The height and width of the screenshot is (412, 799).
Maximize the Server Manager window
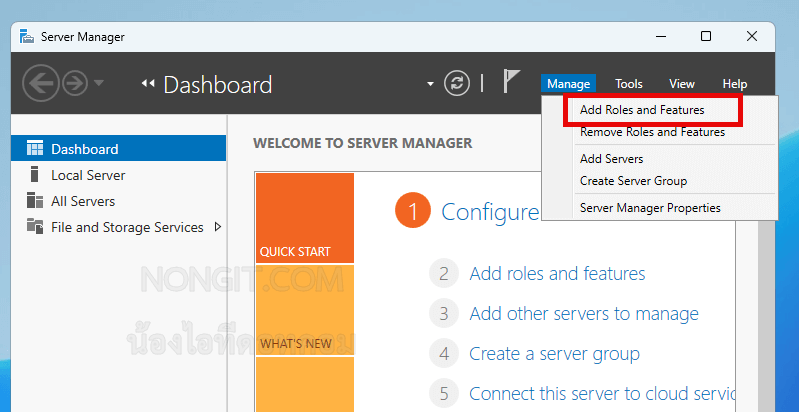(x=706, y=36)
